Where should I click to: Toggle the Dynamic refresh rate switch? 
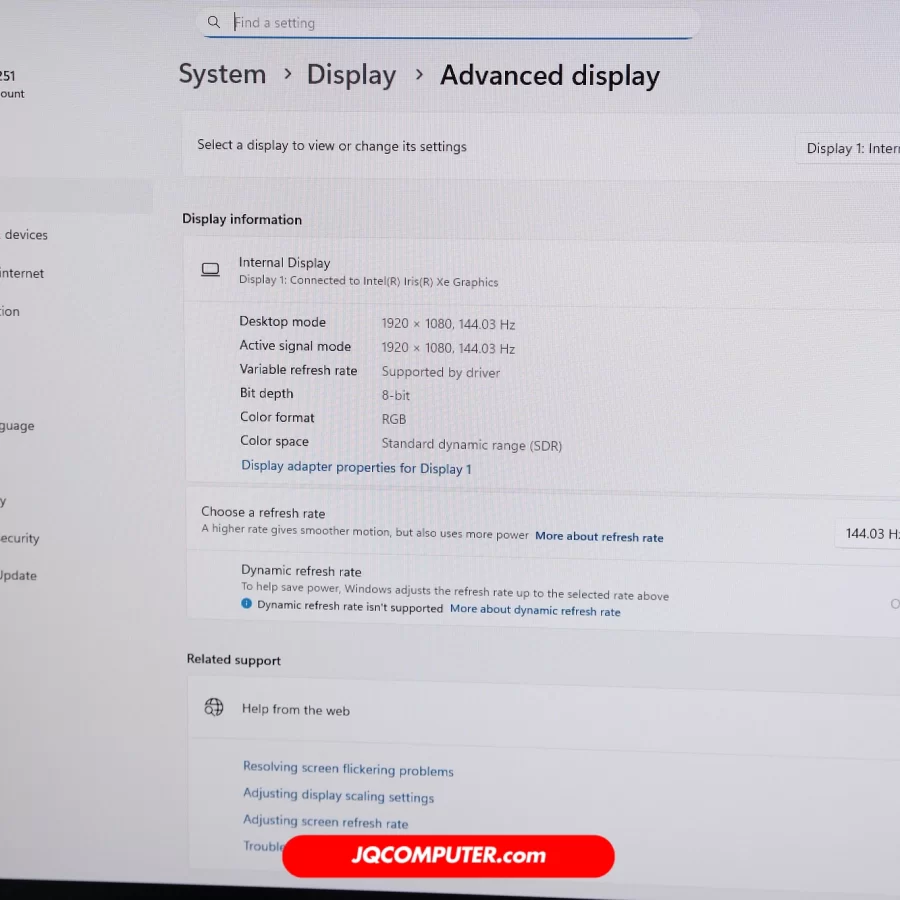click(x=894, y=604)
